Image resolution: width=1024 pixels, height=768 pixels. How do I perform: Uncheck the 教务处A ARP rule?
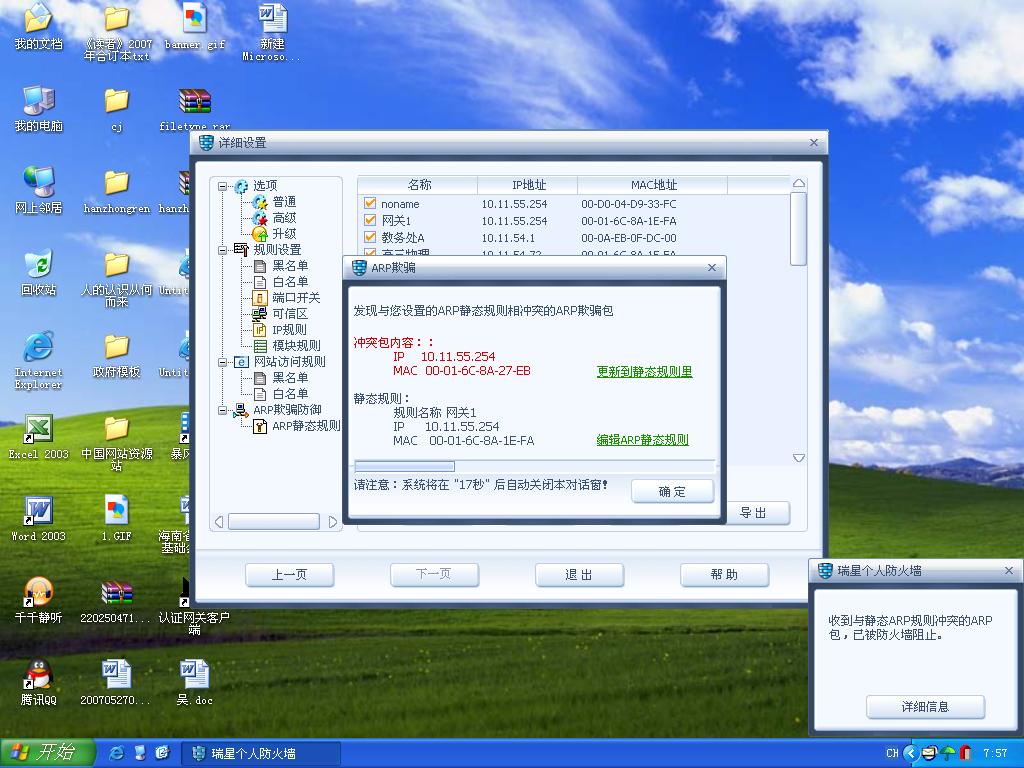coord(370,237)
